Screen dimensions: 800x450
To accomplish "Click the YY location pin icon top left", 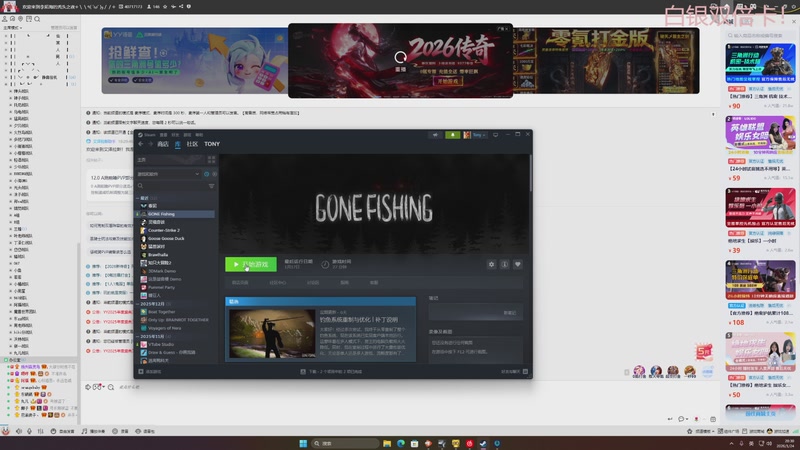I will point(21,19).
